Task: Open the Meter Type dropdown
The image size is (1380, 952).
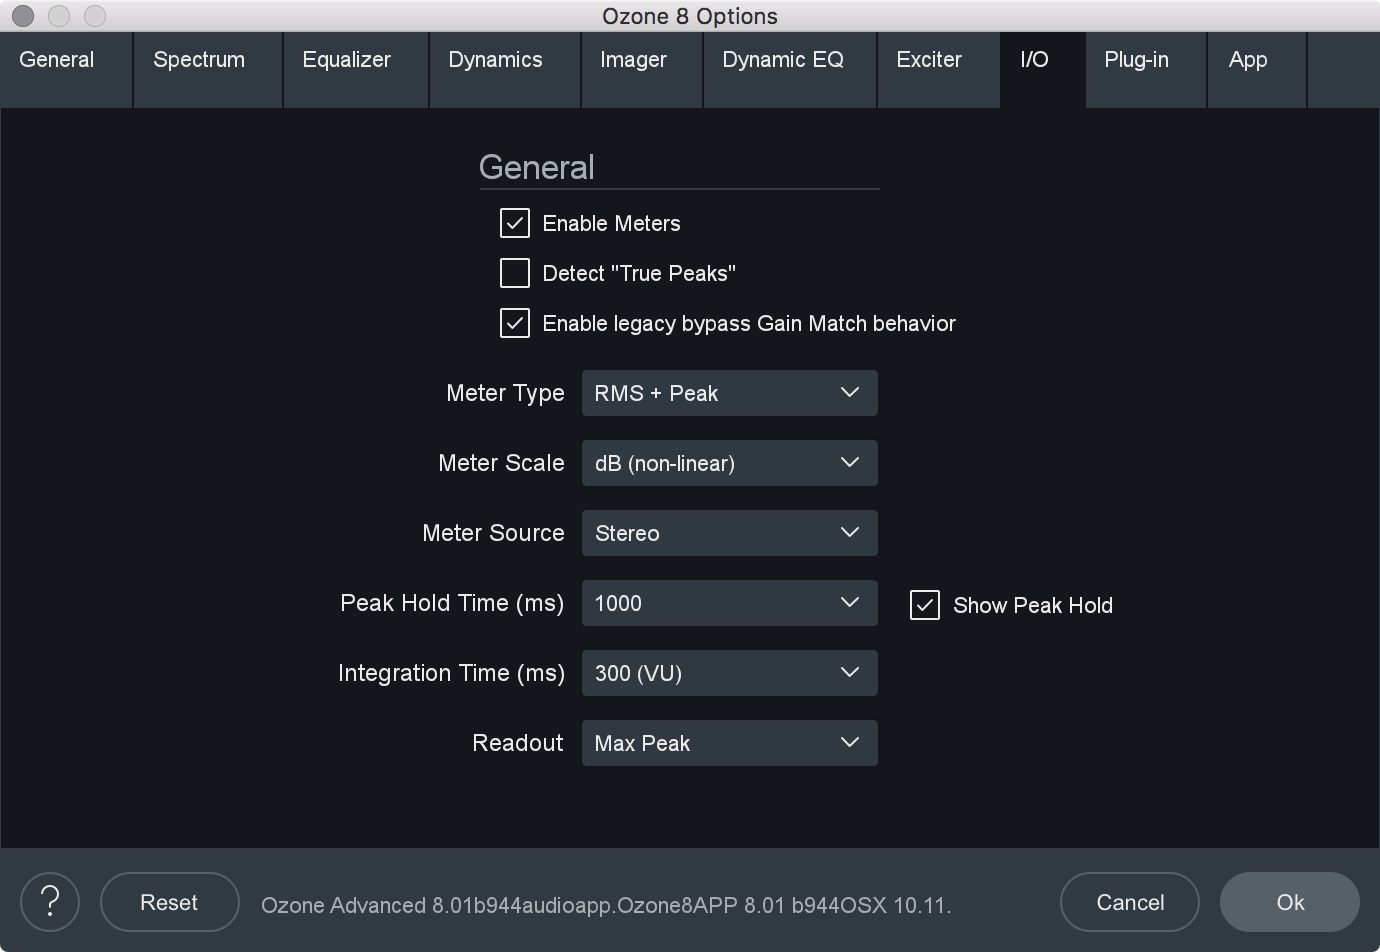Action: 730,393
